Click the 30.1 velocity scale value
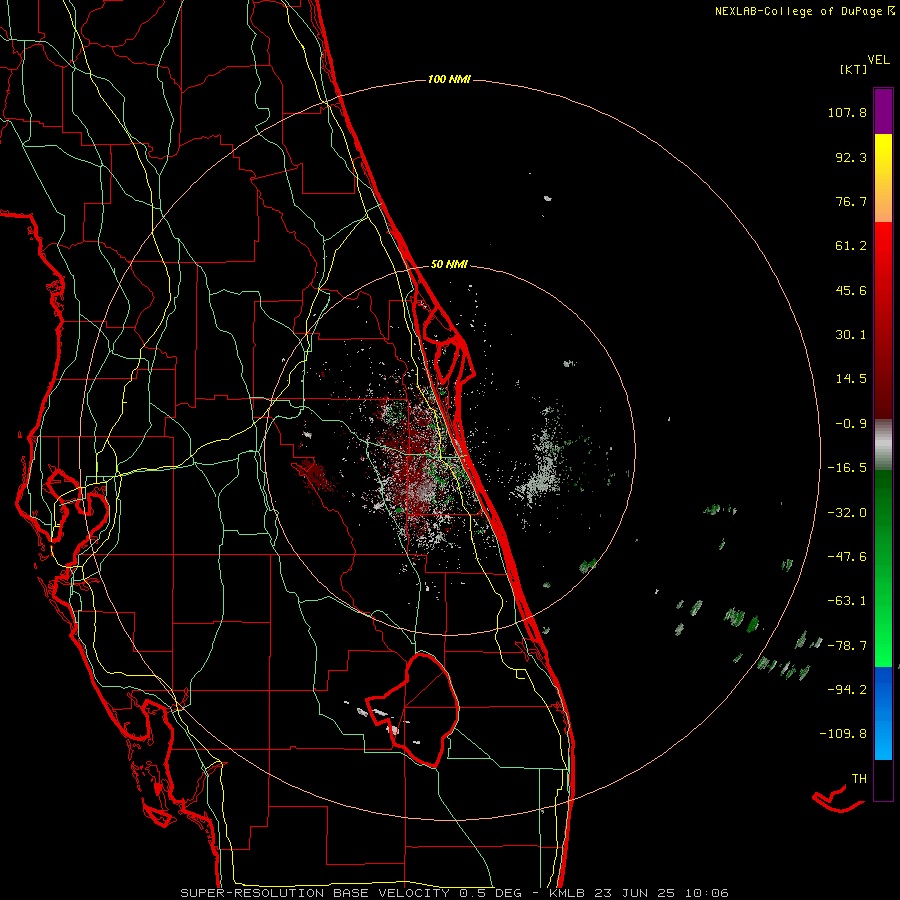900x900 pixels. (851, 335)
